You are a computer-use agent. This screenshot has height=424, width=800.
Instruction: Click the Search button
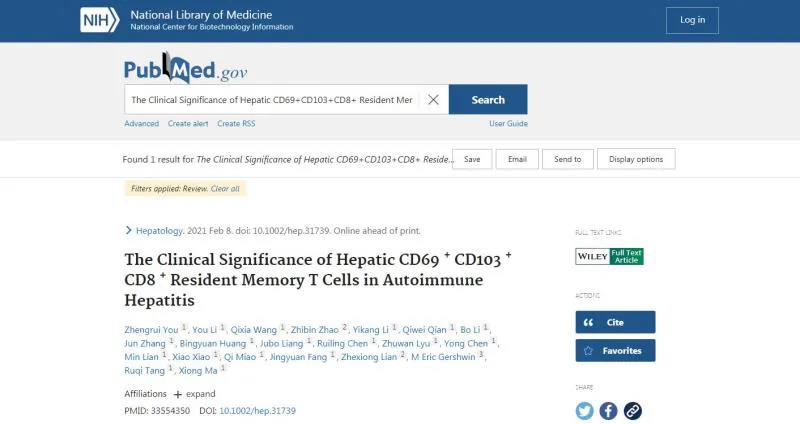point(488,99)
